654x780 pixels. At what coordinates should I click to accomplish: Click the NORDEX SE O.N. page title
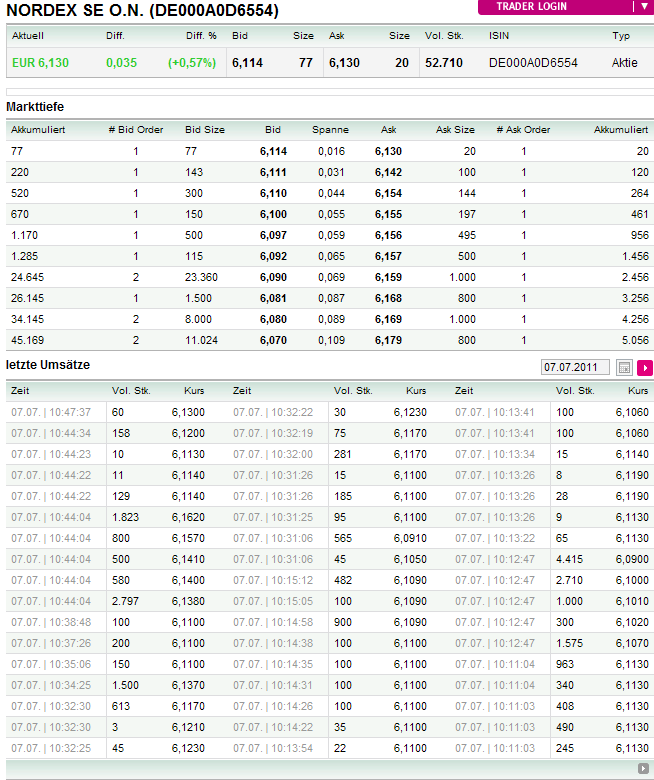coord(142,10)
